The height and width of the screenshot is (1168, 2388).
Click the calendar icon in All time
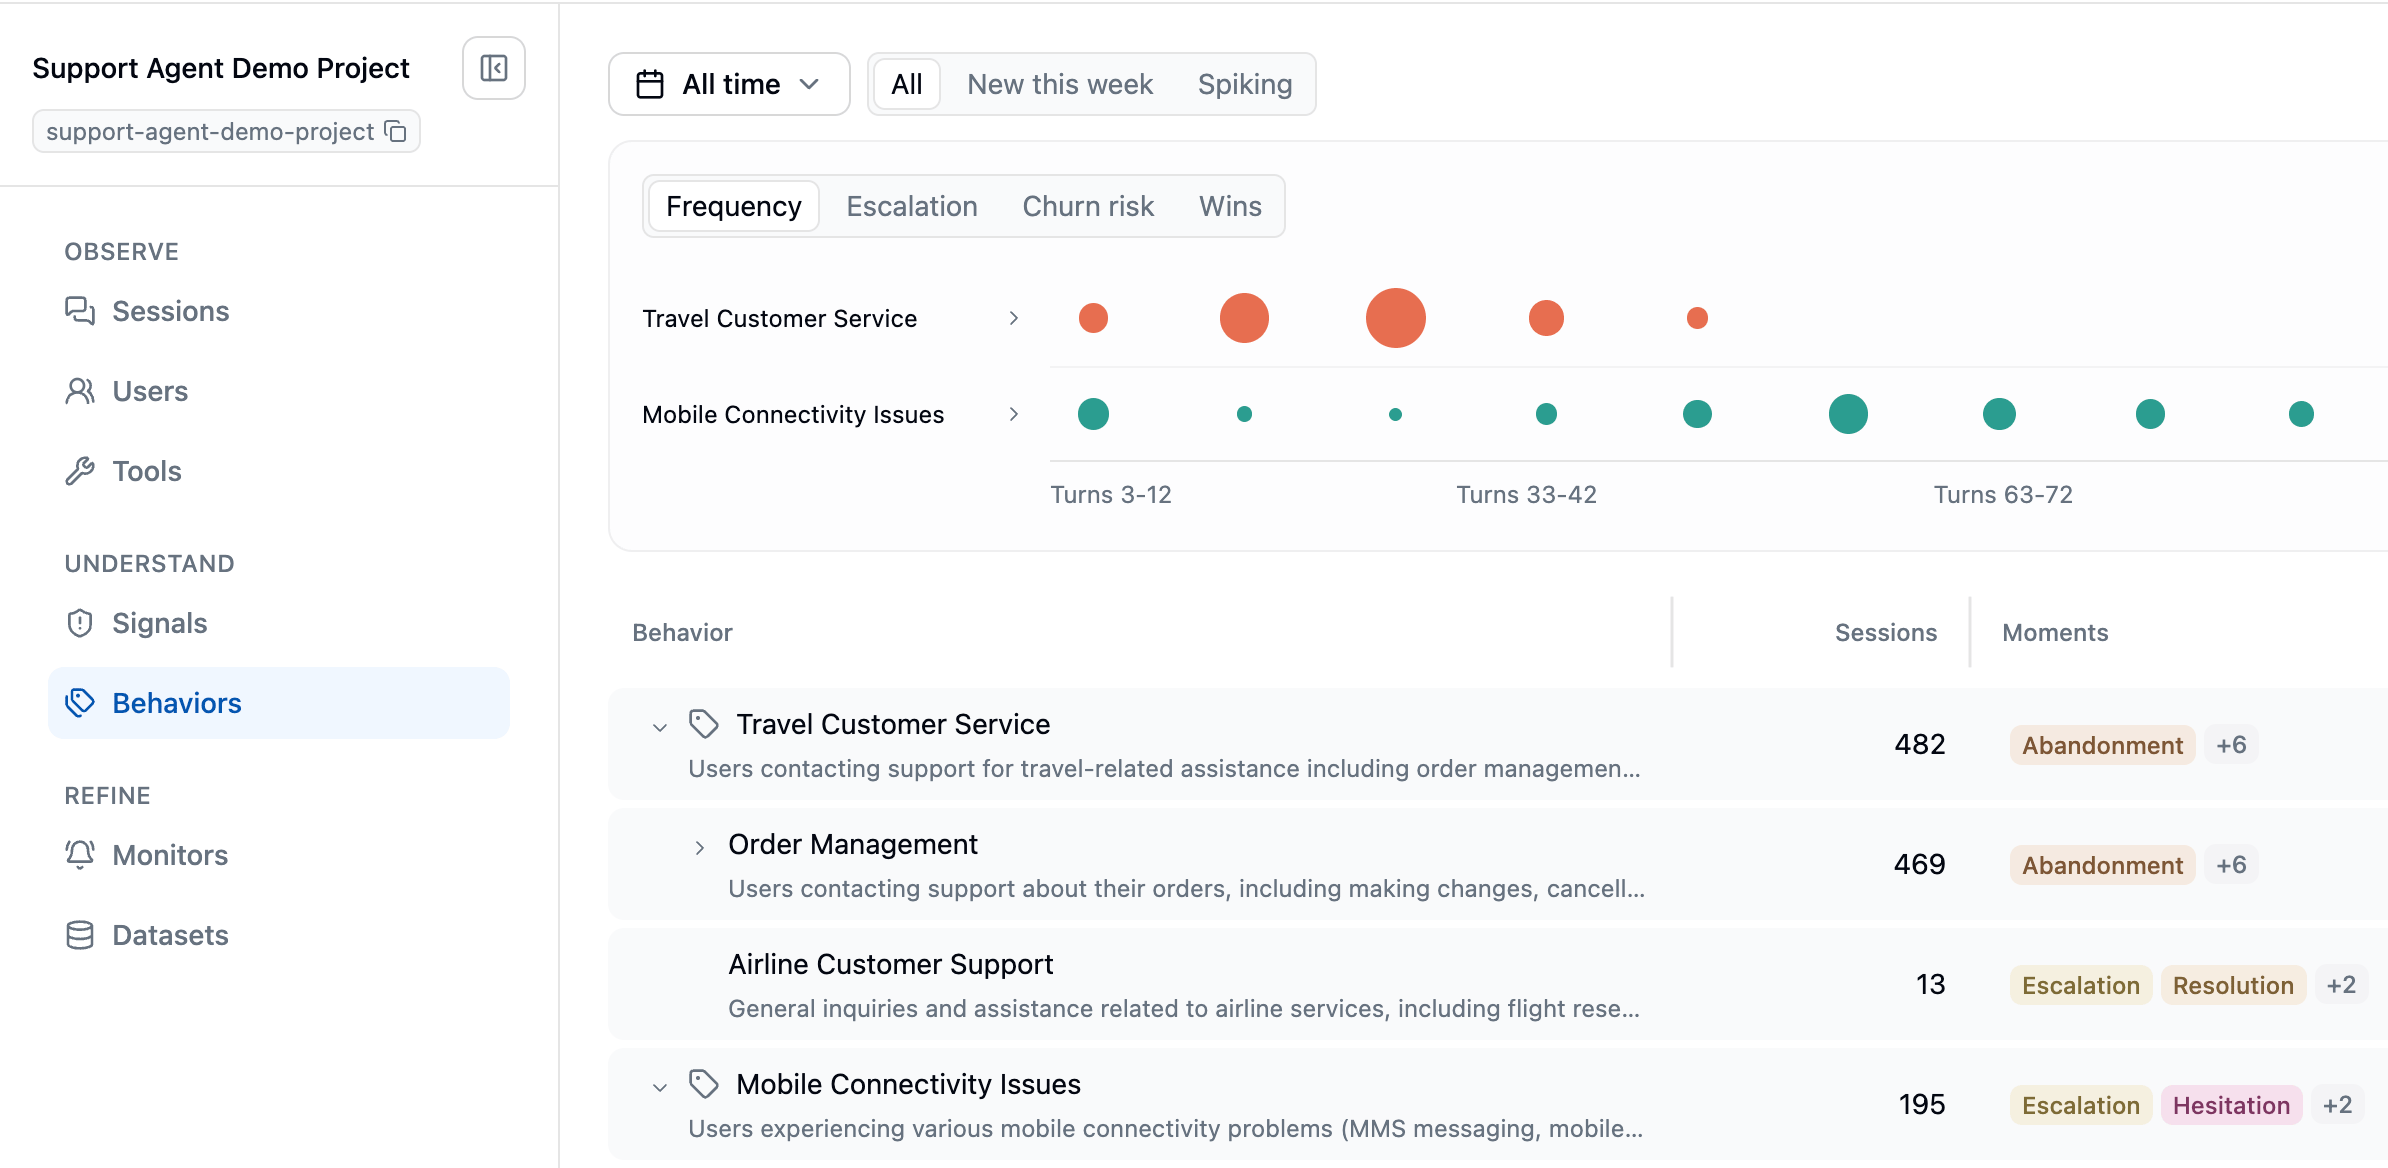tap(650, 84)
